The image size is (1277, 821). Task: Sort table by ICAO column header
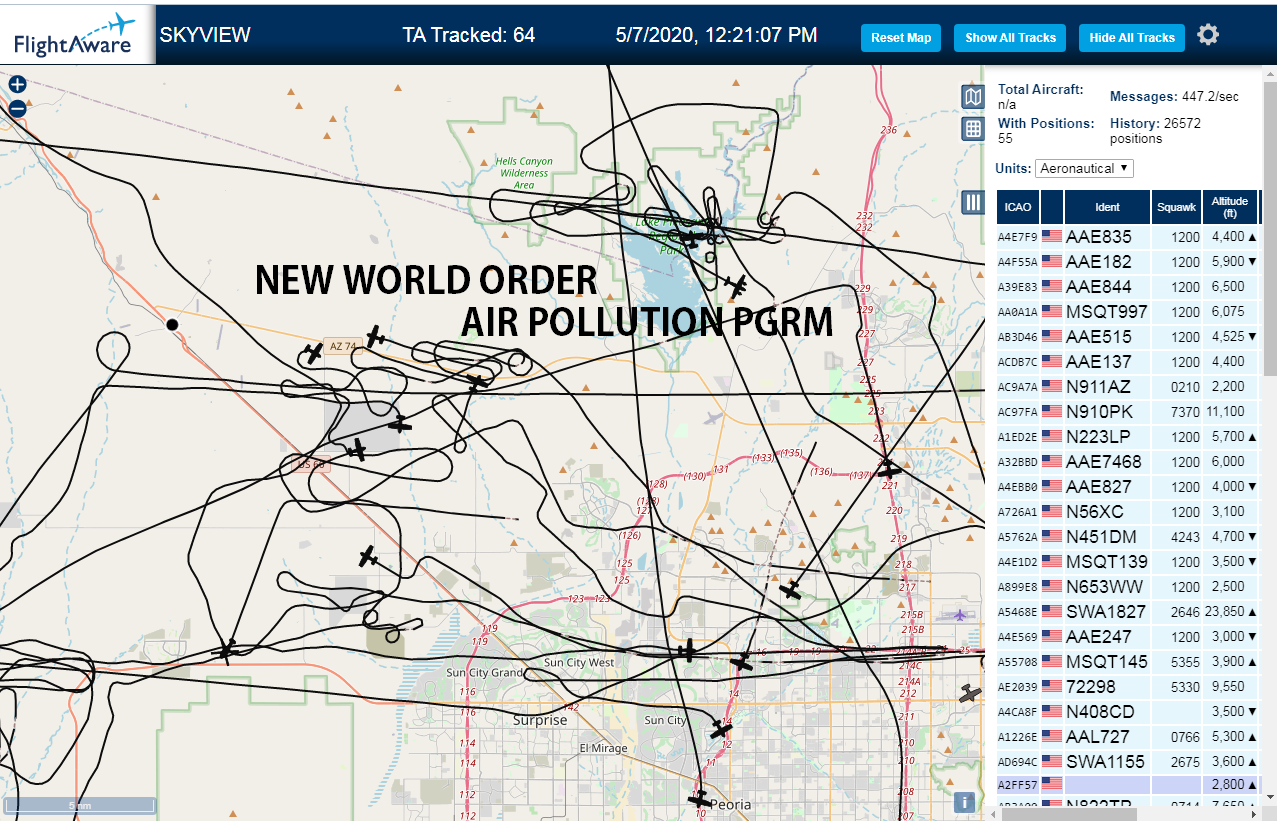[x=1018, y=207]
